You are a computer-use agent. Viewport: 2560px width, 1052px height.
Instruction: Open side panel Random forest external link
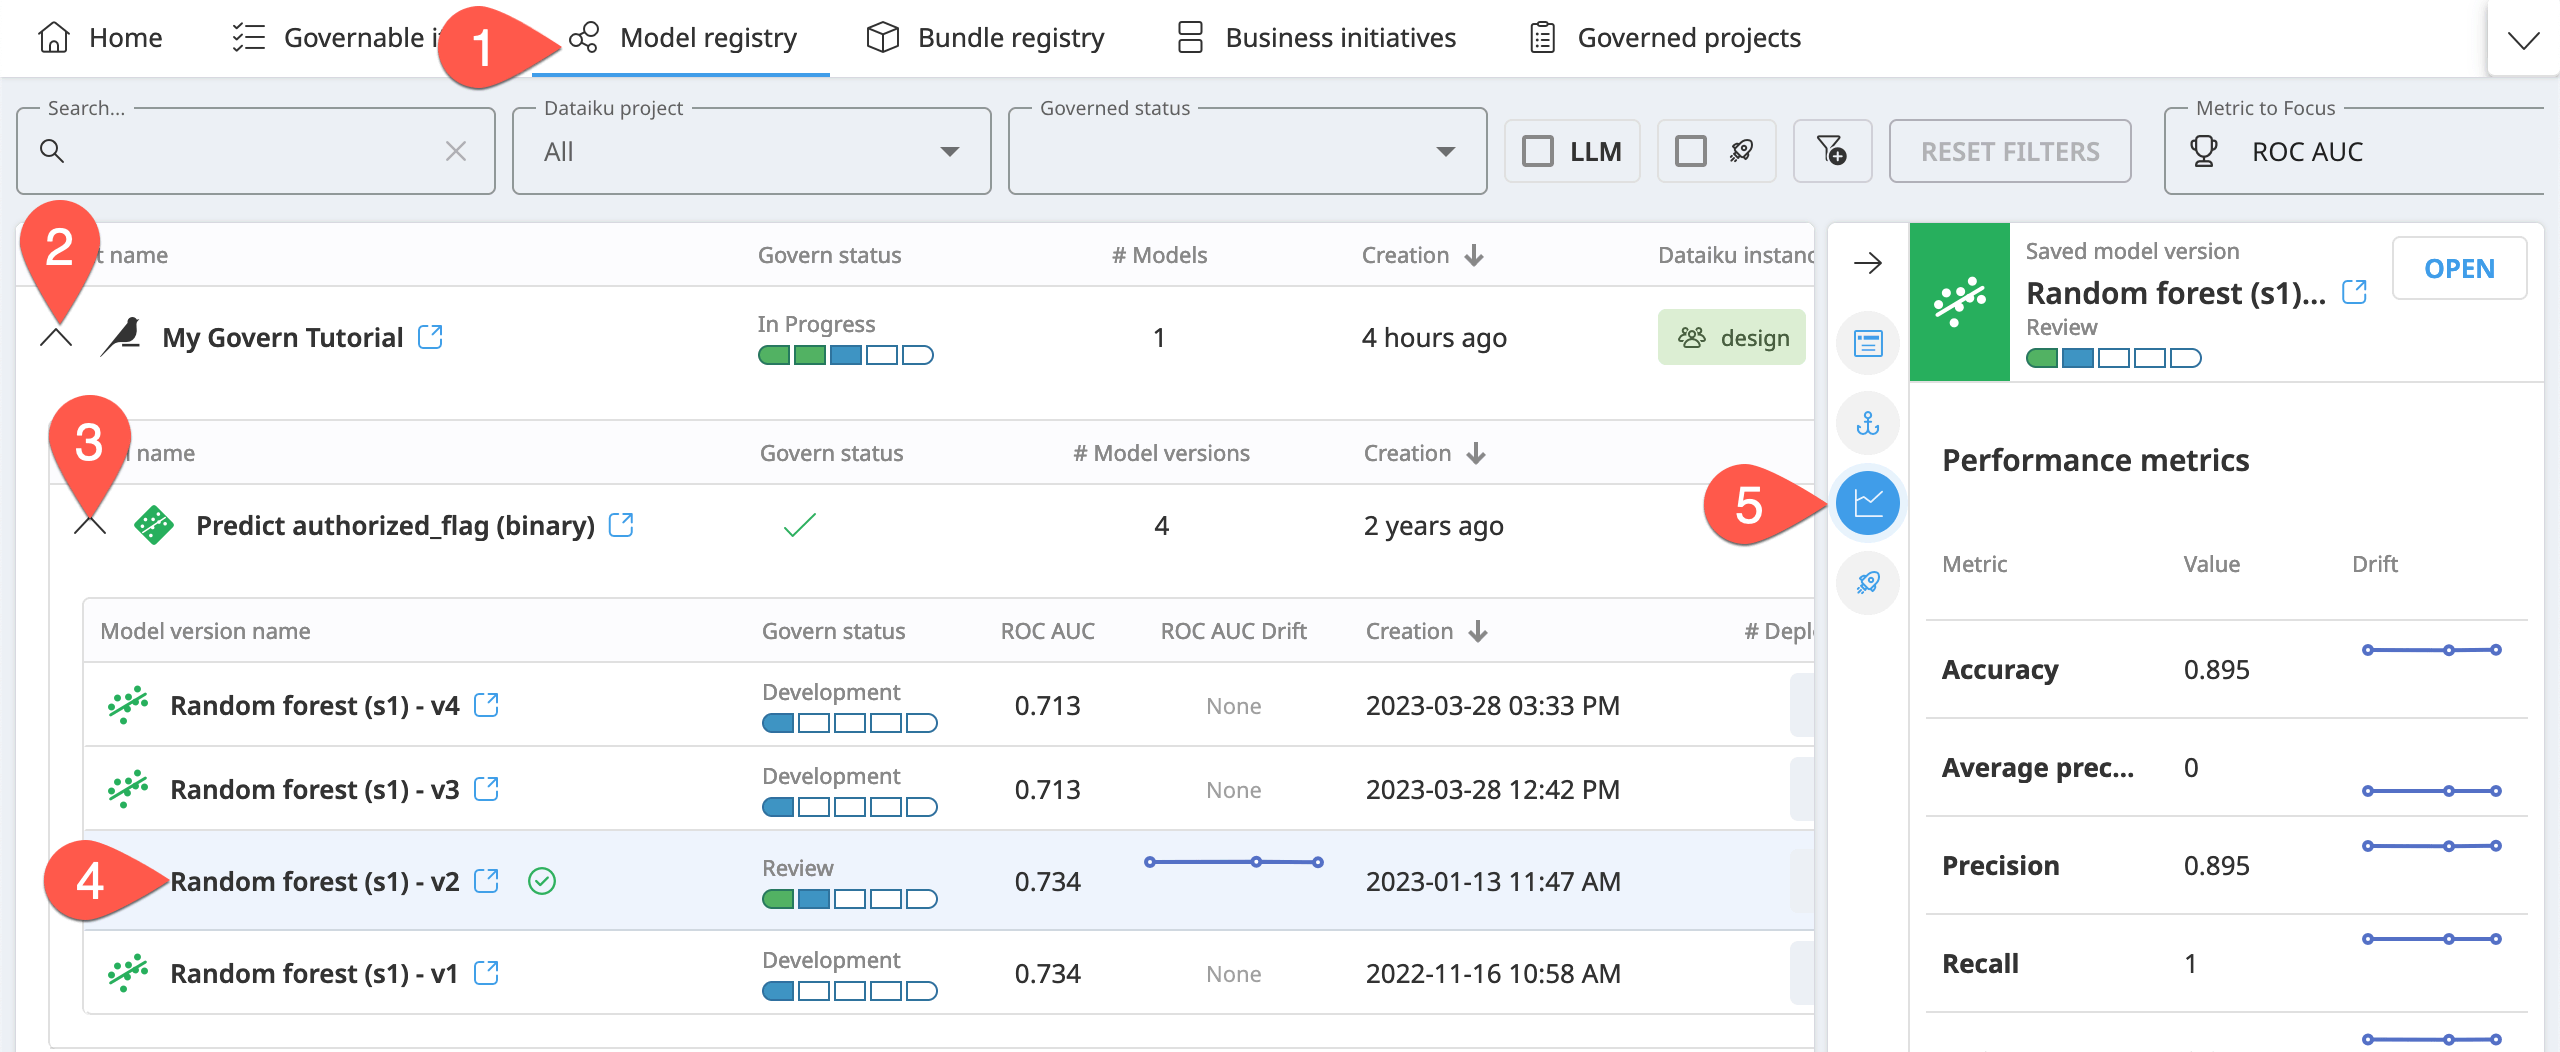click(x=2354, y=292)
